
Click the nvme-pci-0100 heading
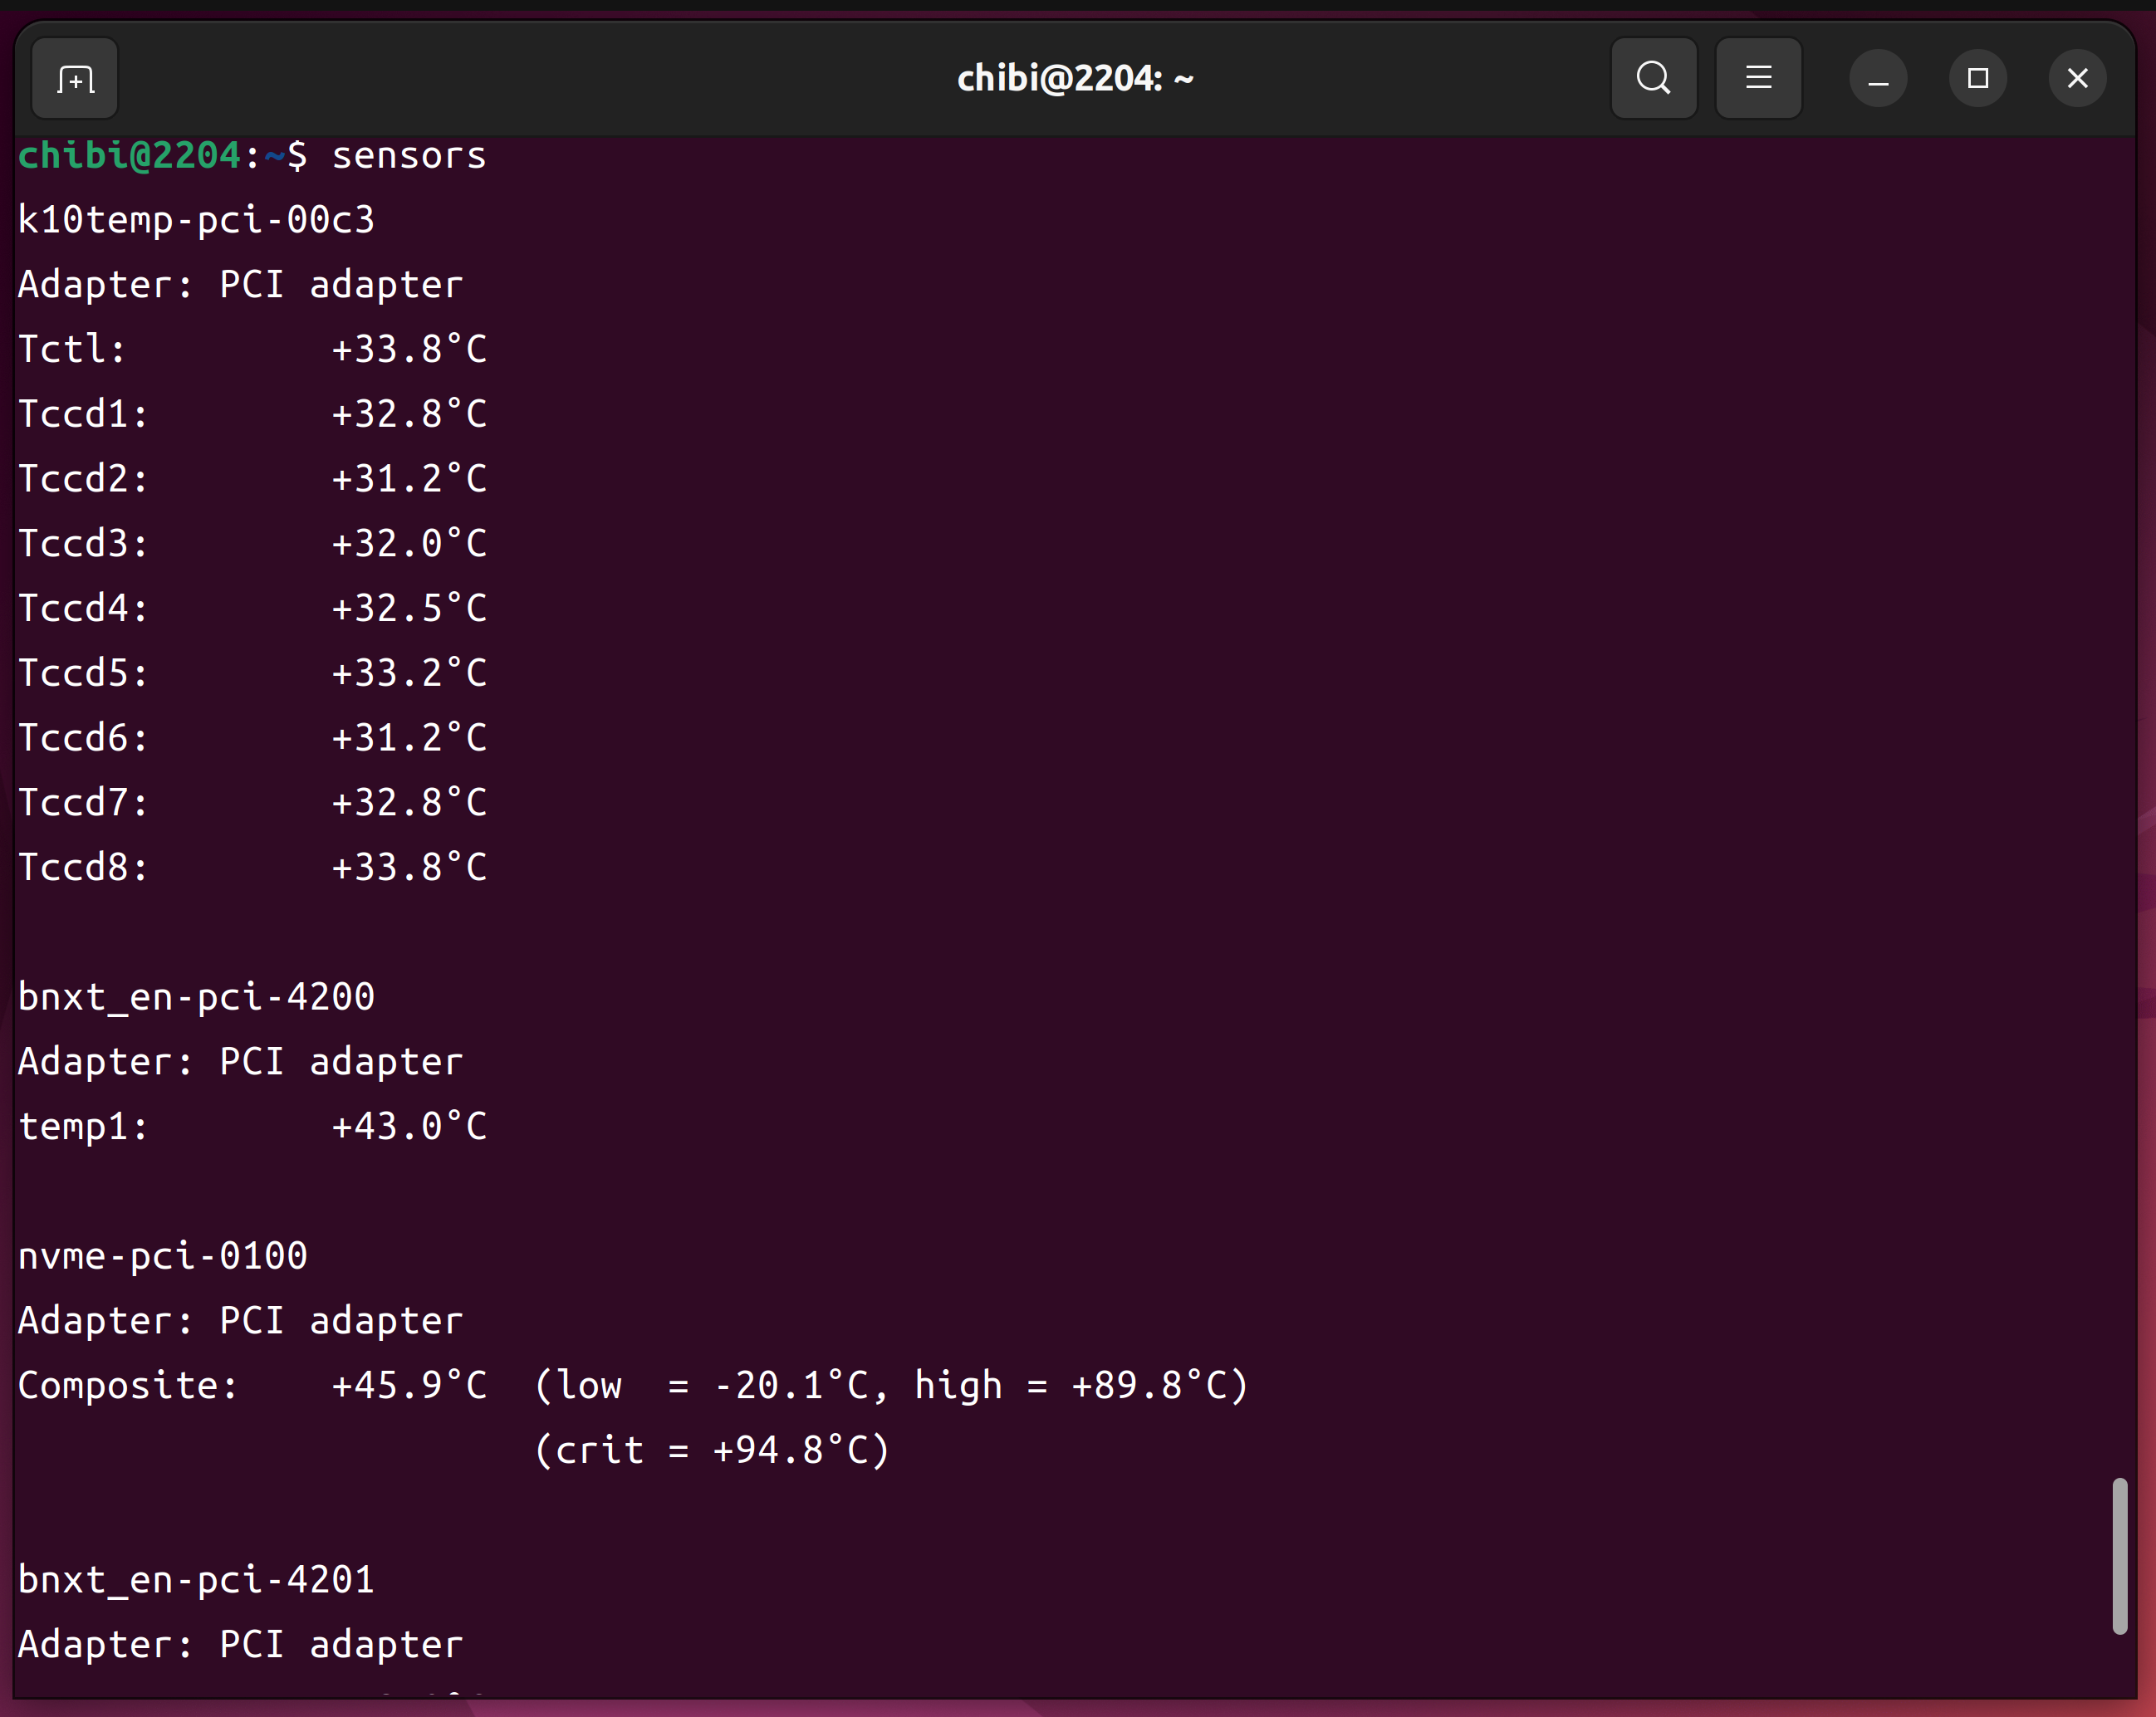(163, 1256)
